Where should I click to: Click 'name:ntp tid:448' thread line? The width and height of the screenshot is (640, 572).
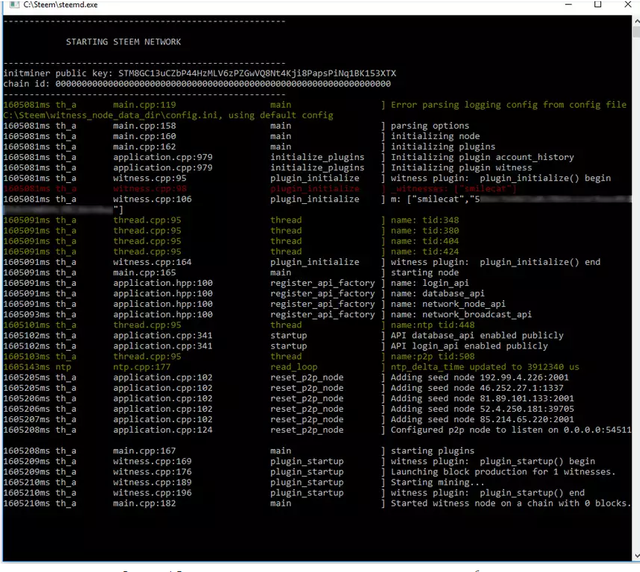coord(433,325)
